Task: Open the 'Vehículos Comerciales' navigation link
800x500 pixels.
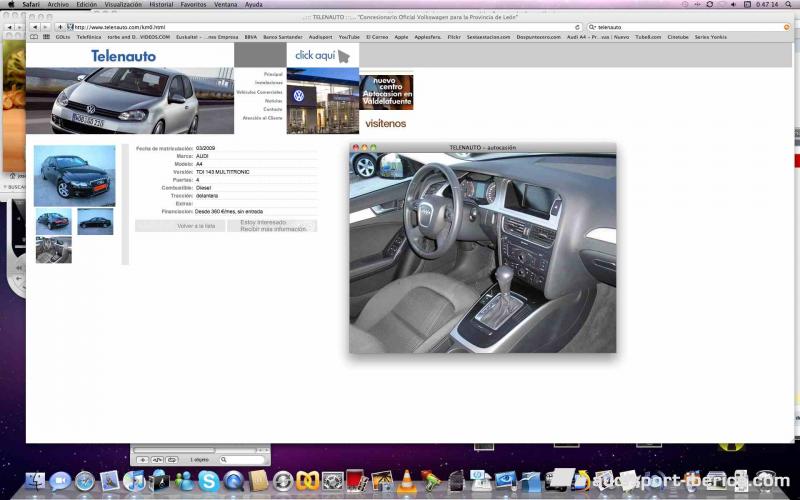Action: [259, 91]
